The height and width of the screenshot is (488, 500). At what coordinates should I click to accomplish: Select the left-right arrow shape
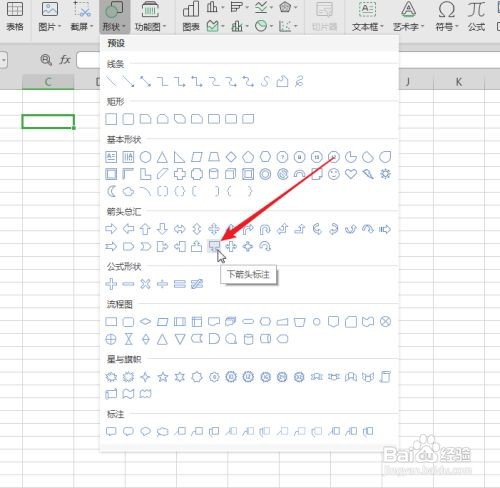180,229
